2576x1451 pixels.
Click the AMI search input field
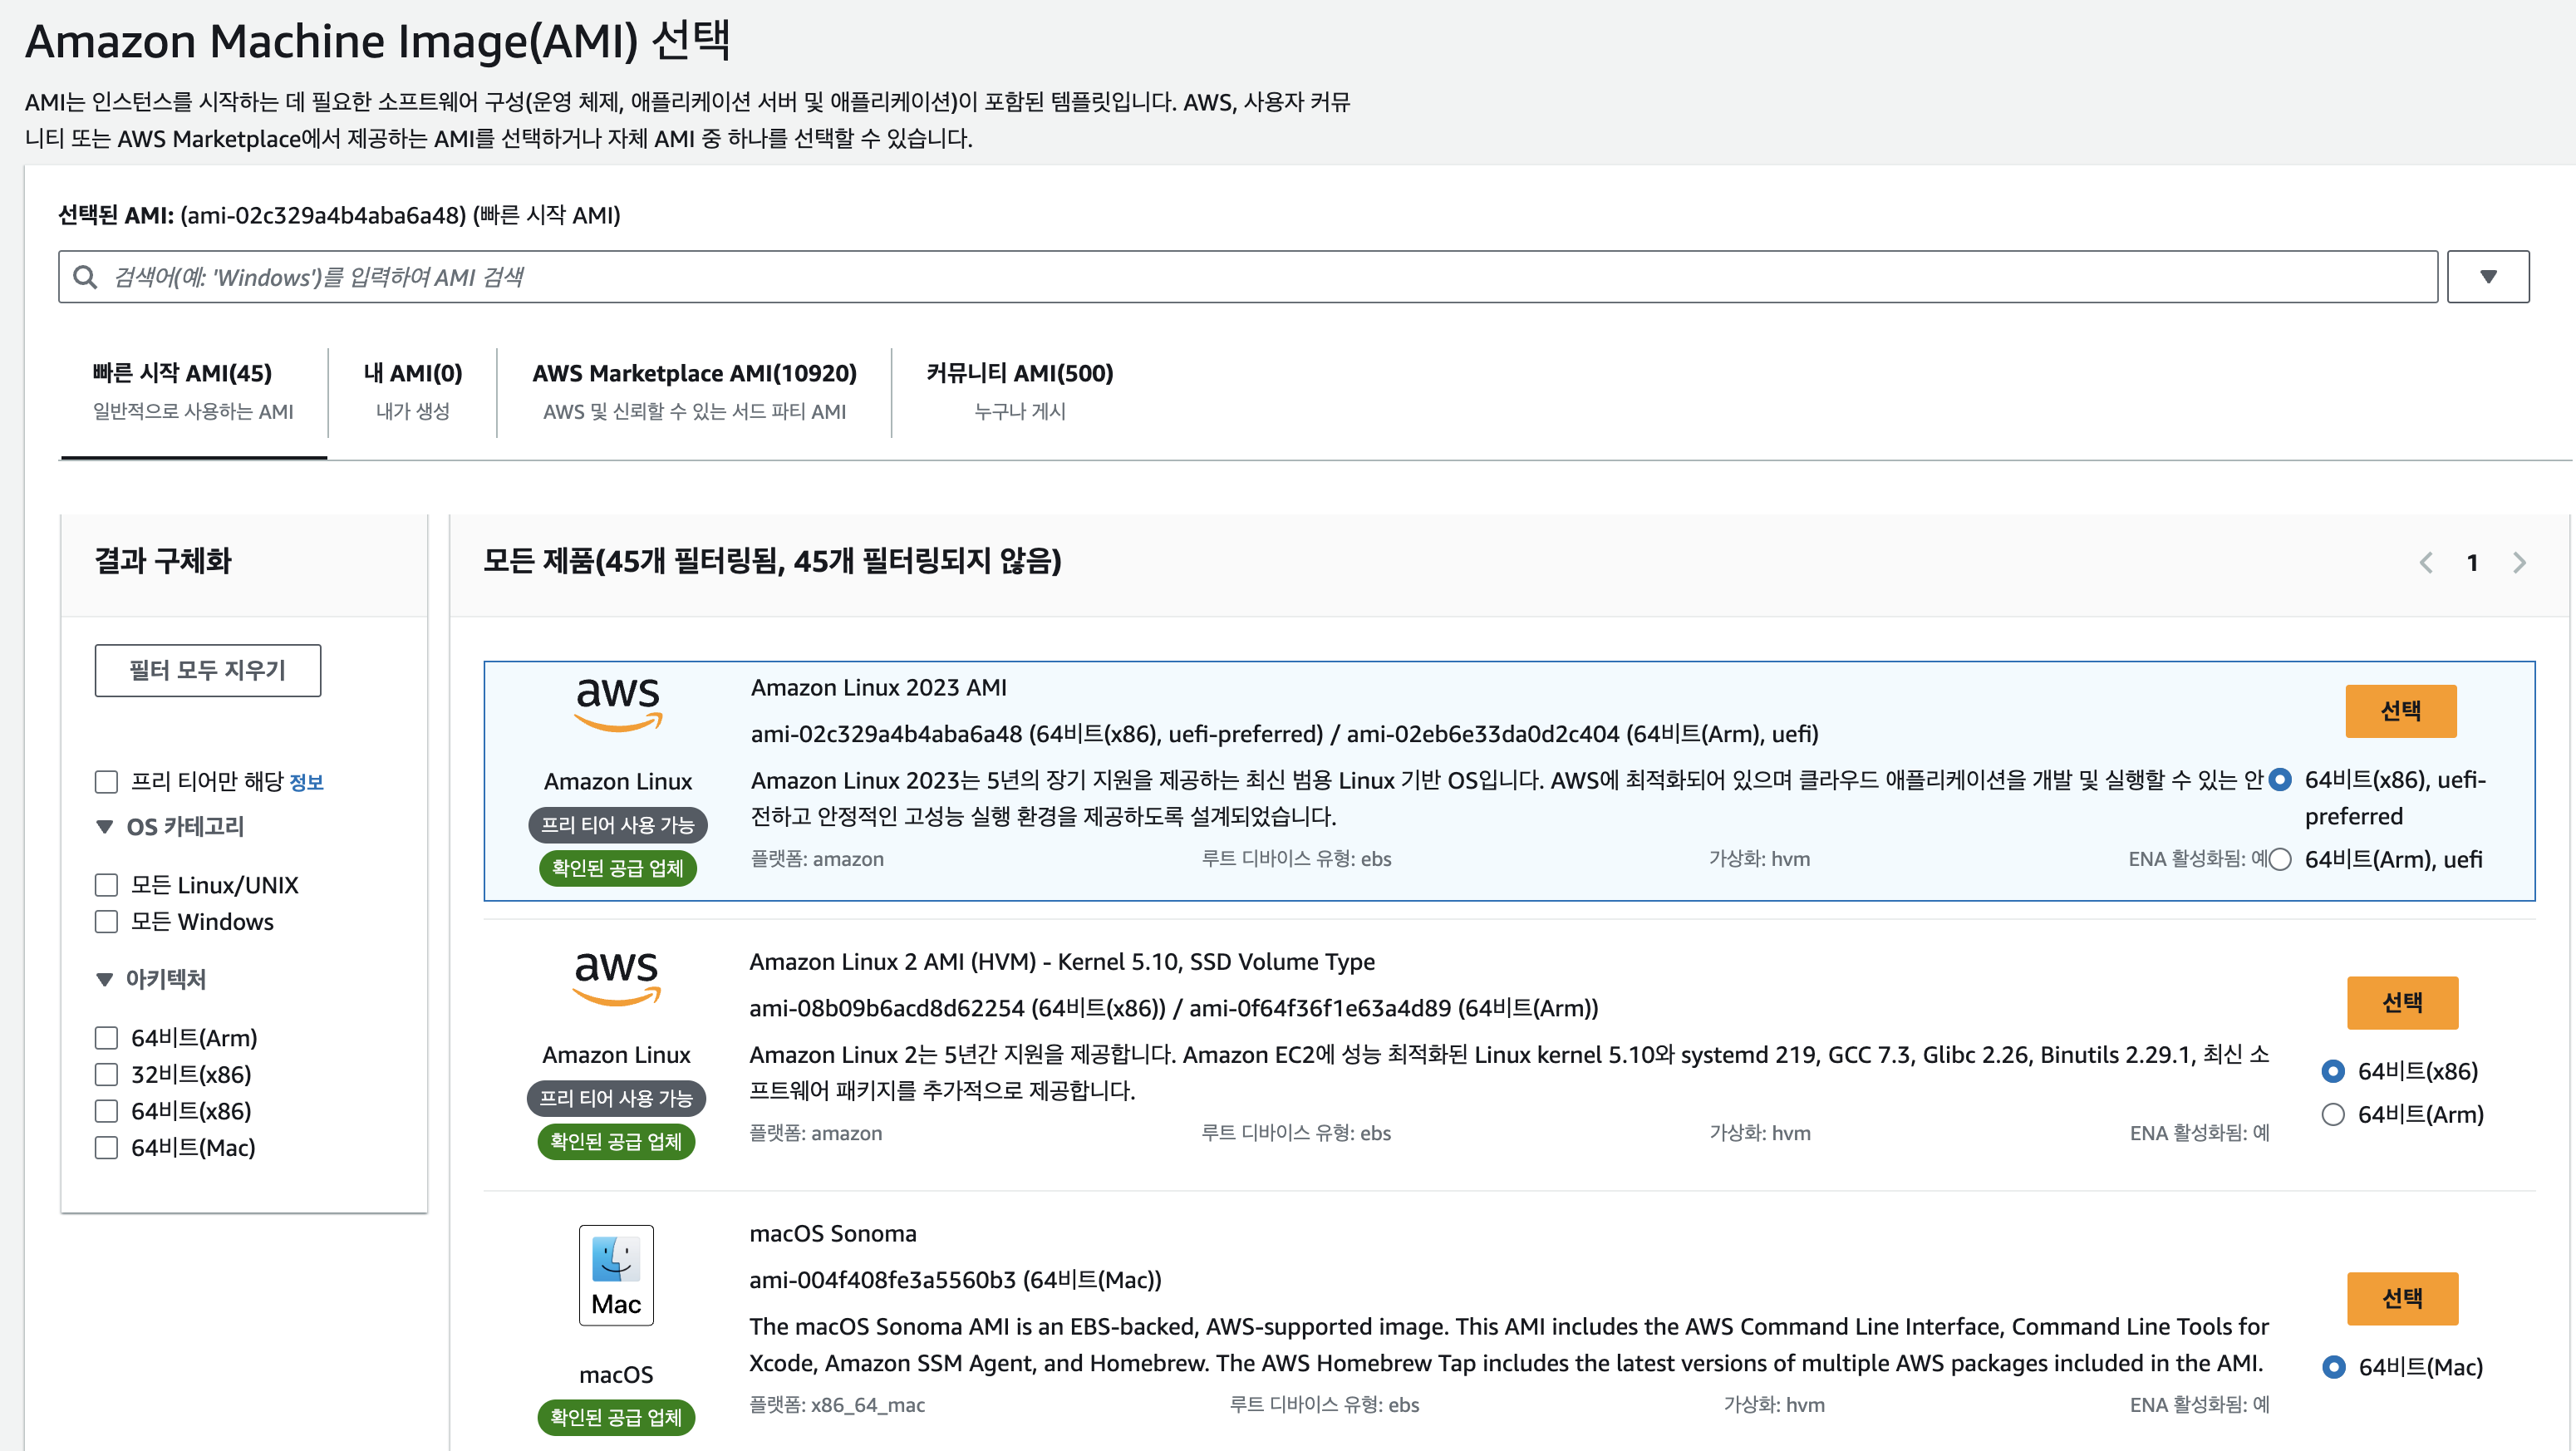pos(1260,277)
